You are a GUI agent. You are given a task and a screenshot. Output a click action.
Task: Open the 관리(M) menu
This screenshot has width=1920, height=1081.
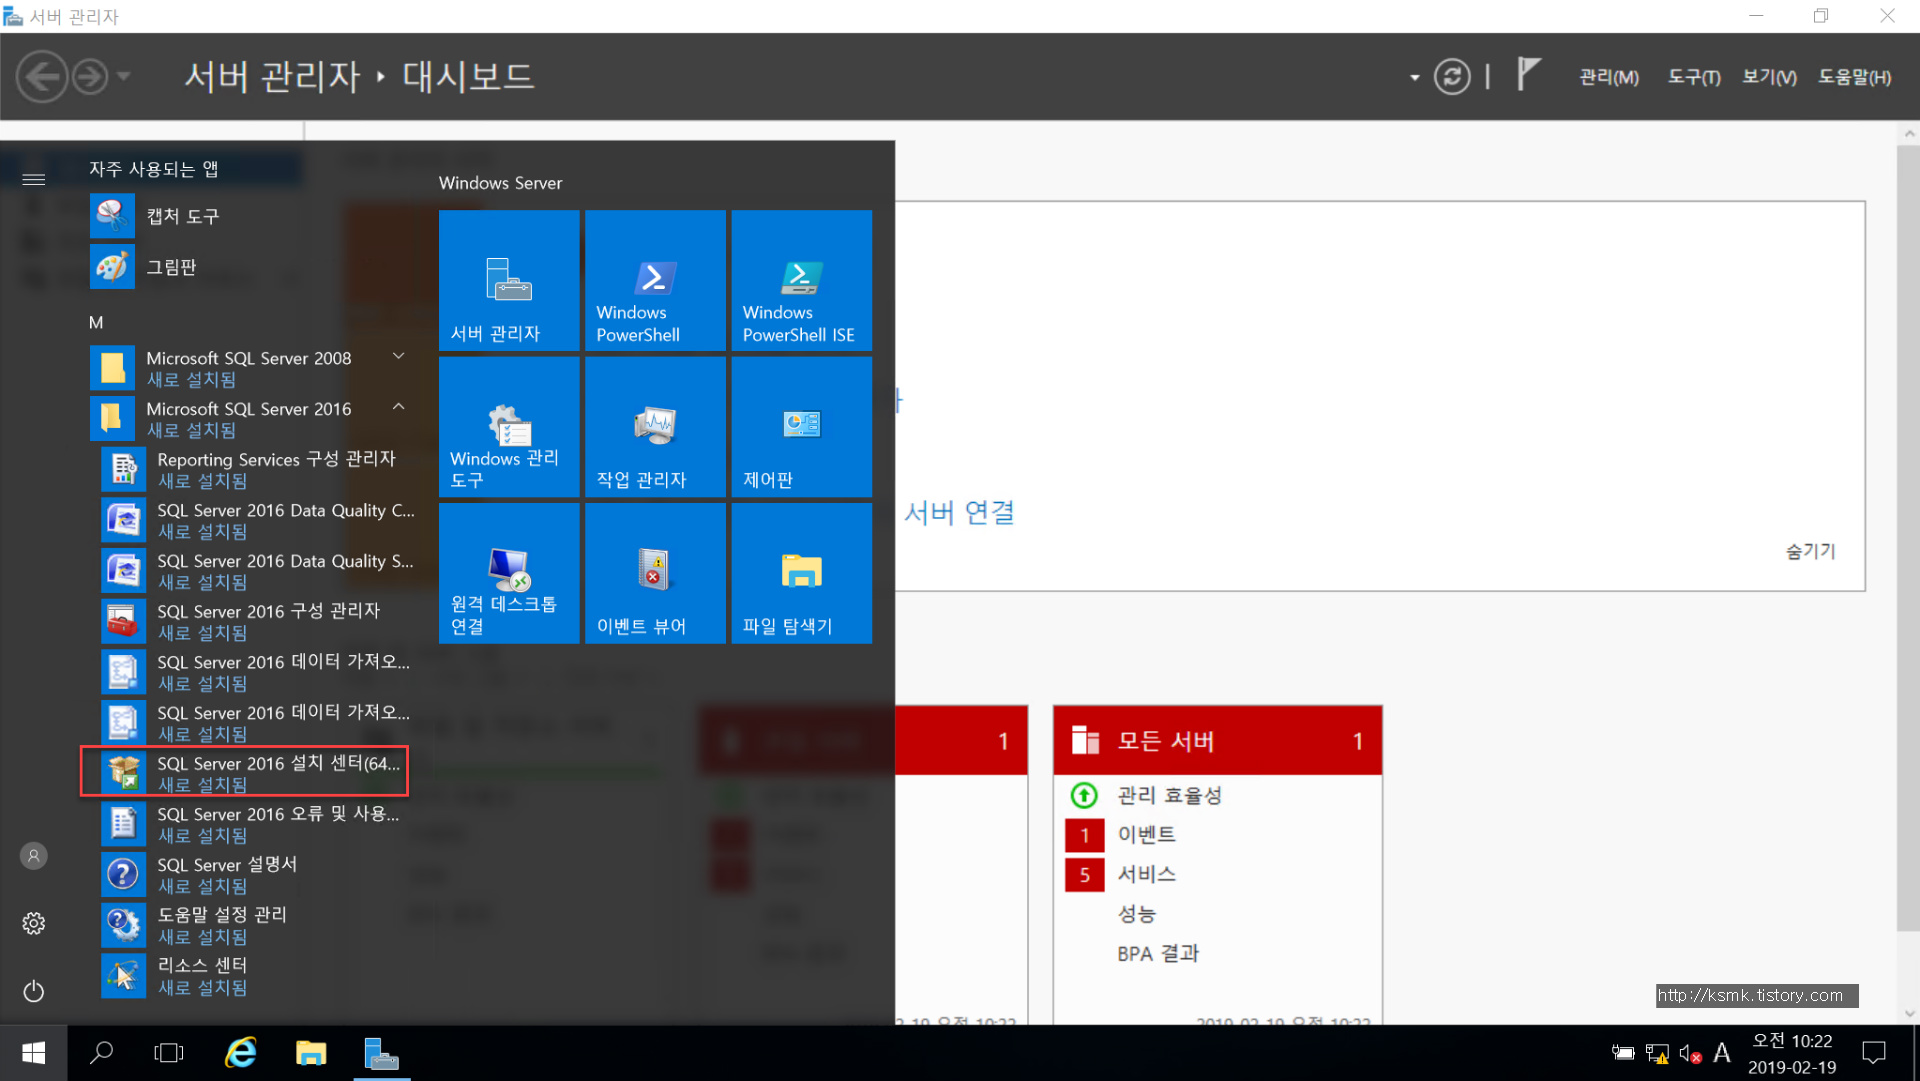tap(1608, 77)
